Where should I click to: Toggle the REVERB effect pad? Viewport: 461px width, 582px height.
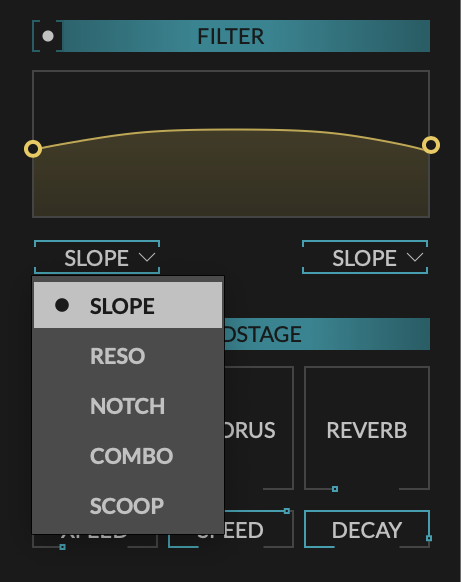pyautogui.click(x=367, y=428)
